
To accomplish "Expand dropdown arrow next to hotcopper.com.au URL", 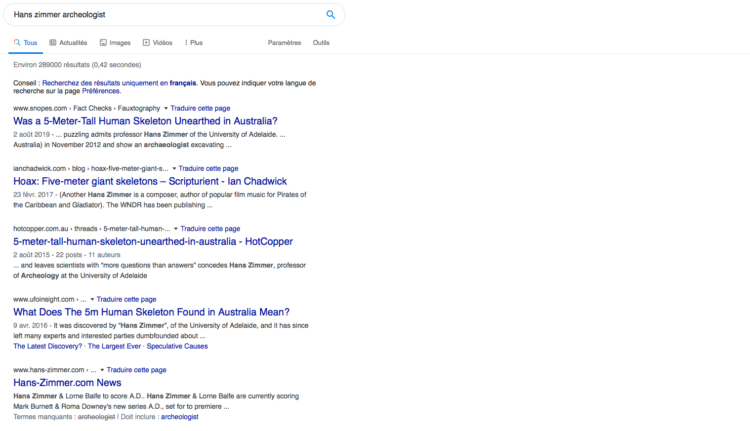I will tap(176, 229).
